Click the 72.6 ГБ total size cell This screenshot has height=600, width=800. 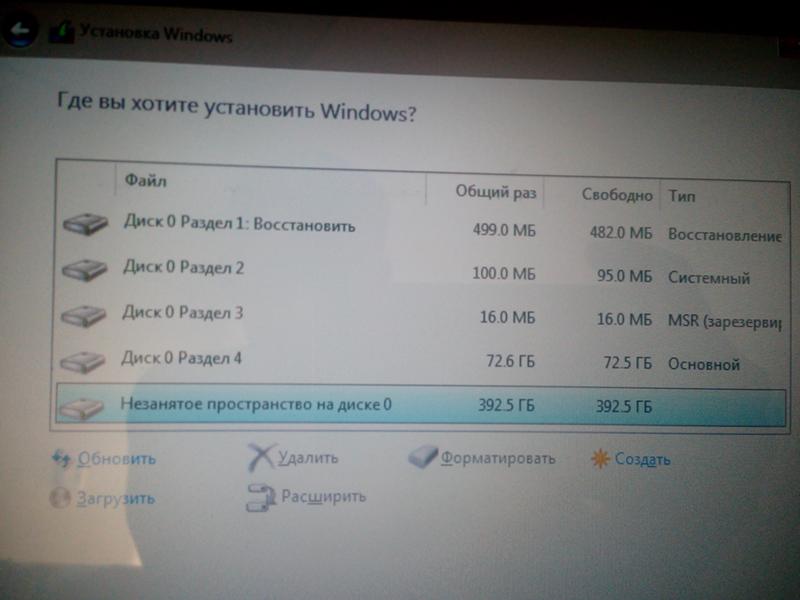[x=510, y=362]
